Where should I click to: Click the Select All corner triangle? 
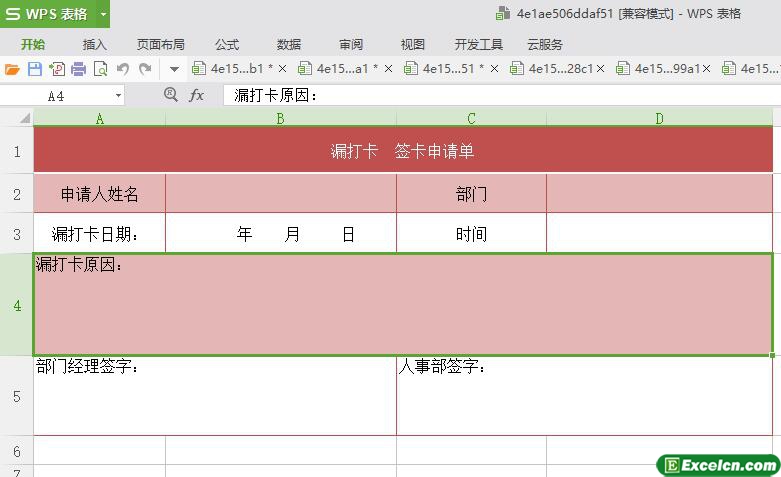point(24,118)
